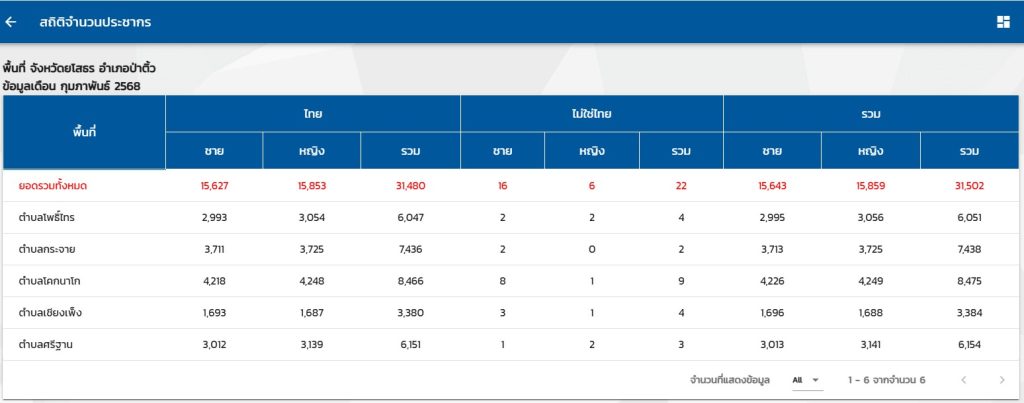Click the Thai total cell 31,480

[x=410, y=186]
